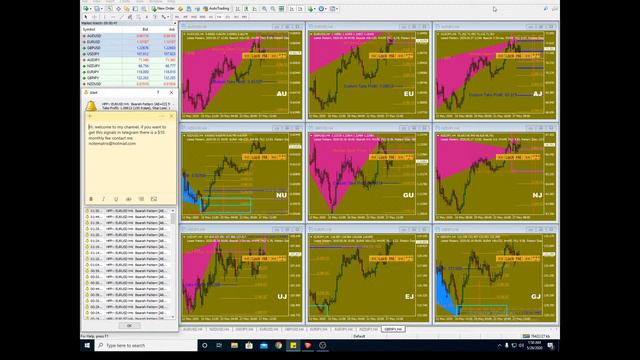The width and height of the screenshot is (640, 360).
Task: Open the Data Window toolbar icon
Action: [x=119, y=9]
